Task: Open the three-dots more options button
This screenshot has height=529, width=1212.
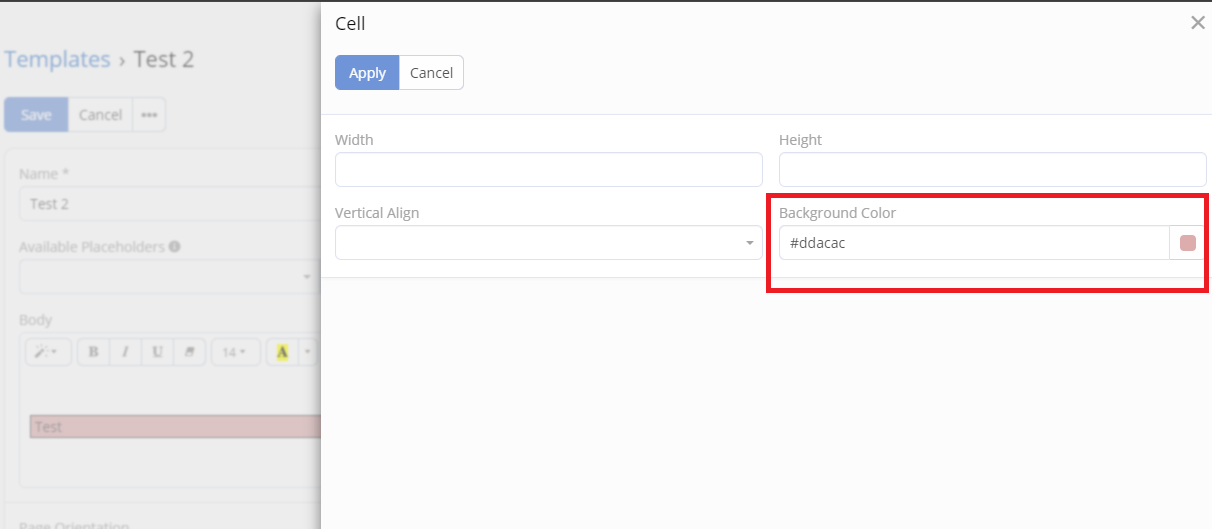Action: [x=149, y=115]
